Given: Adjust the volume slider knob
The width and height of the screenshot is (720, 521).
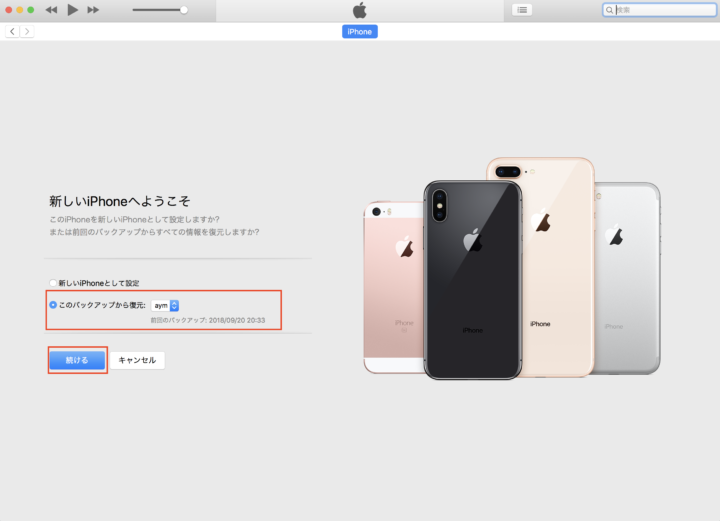Looking at the screenshot, I should (x=184, y=10).
